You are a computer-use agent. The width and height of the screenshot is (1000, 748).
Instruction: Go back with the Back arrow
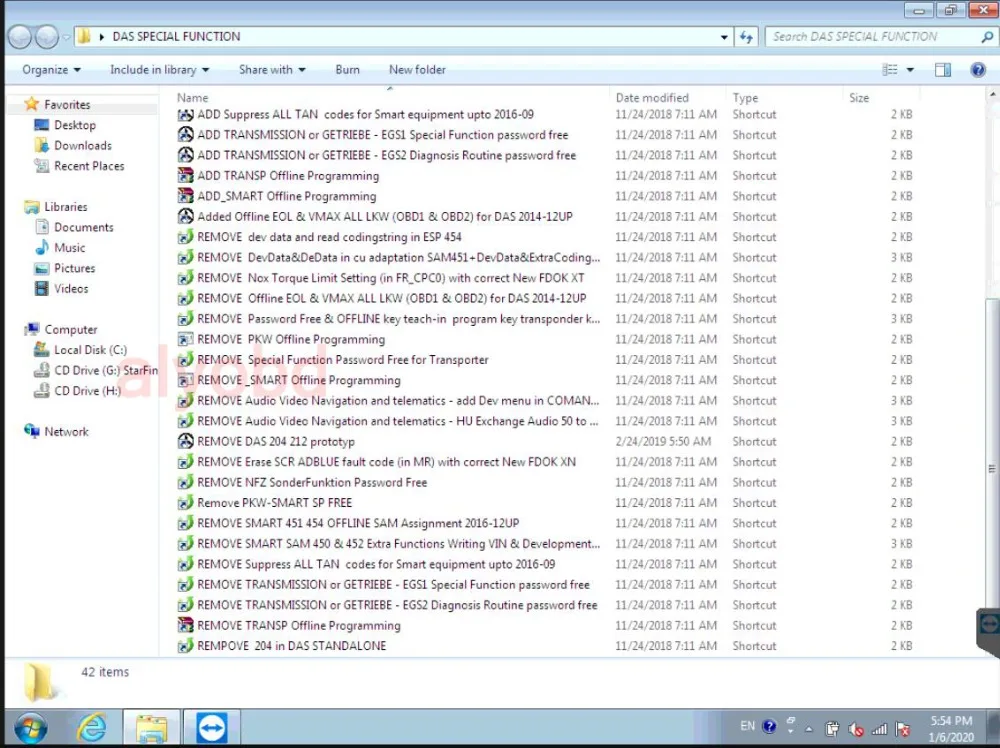point(20,37)
